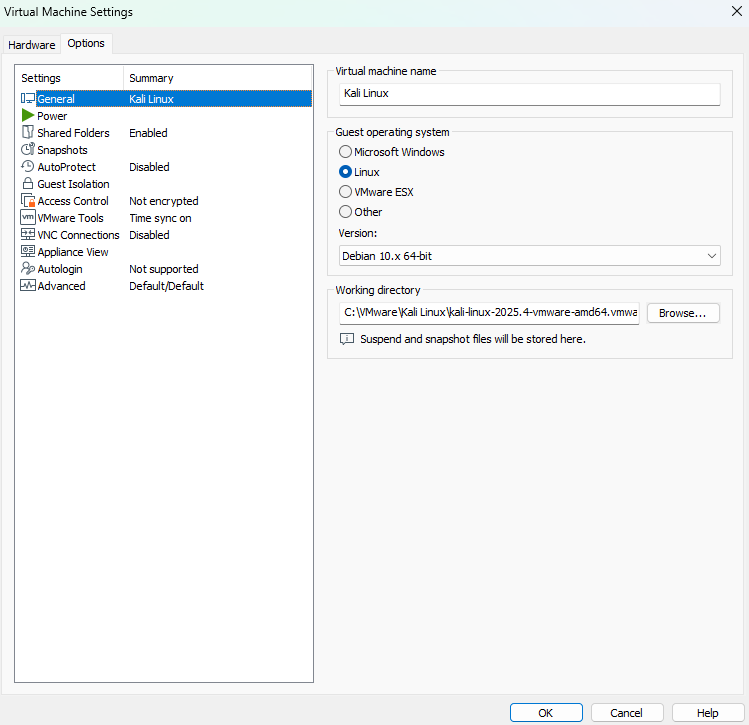Image resolution: width=749 pixels, height=725 pixels.
Task: Click the Snapshots clock icon
Action: (x=28, y=149)
